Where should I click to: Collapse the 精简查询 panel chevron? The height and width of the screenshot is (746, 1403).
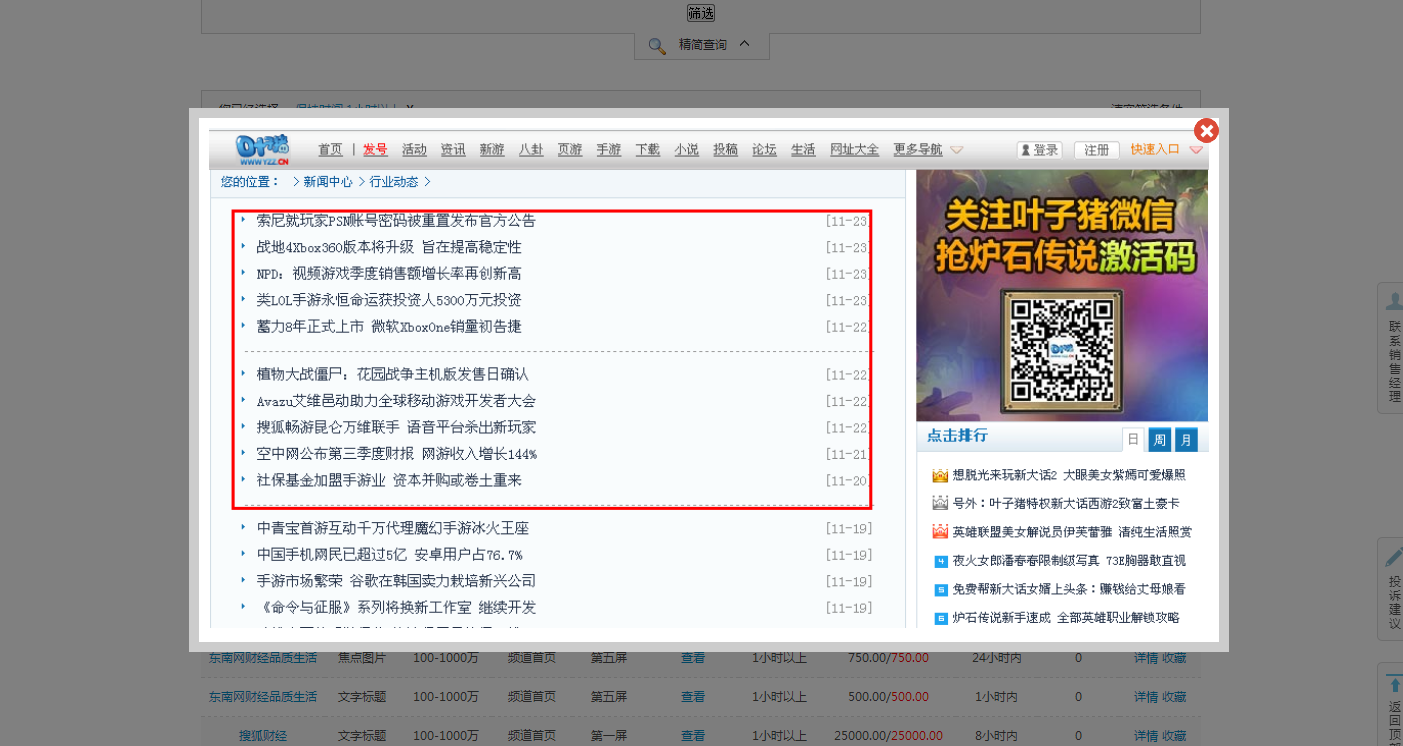click(745, 44)
